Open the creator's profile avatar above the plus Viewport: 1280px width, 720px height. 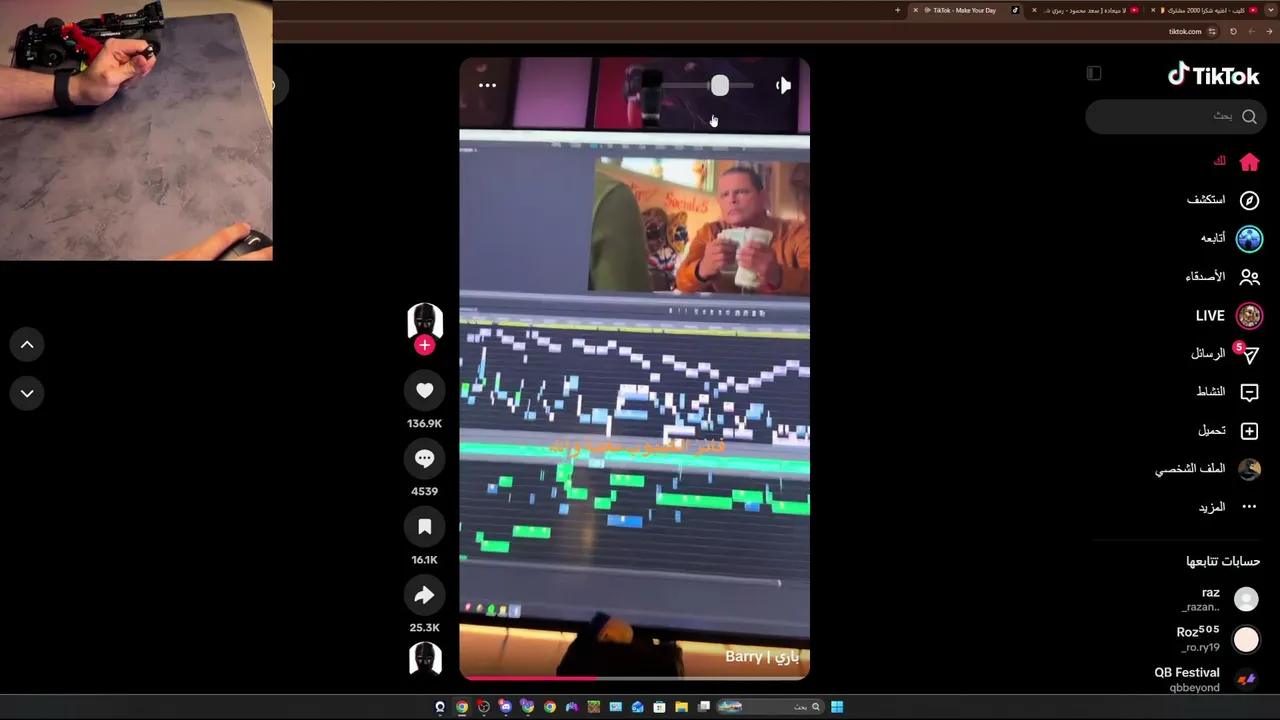[425, 321]
